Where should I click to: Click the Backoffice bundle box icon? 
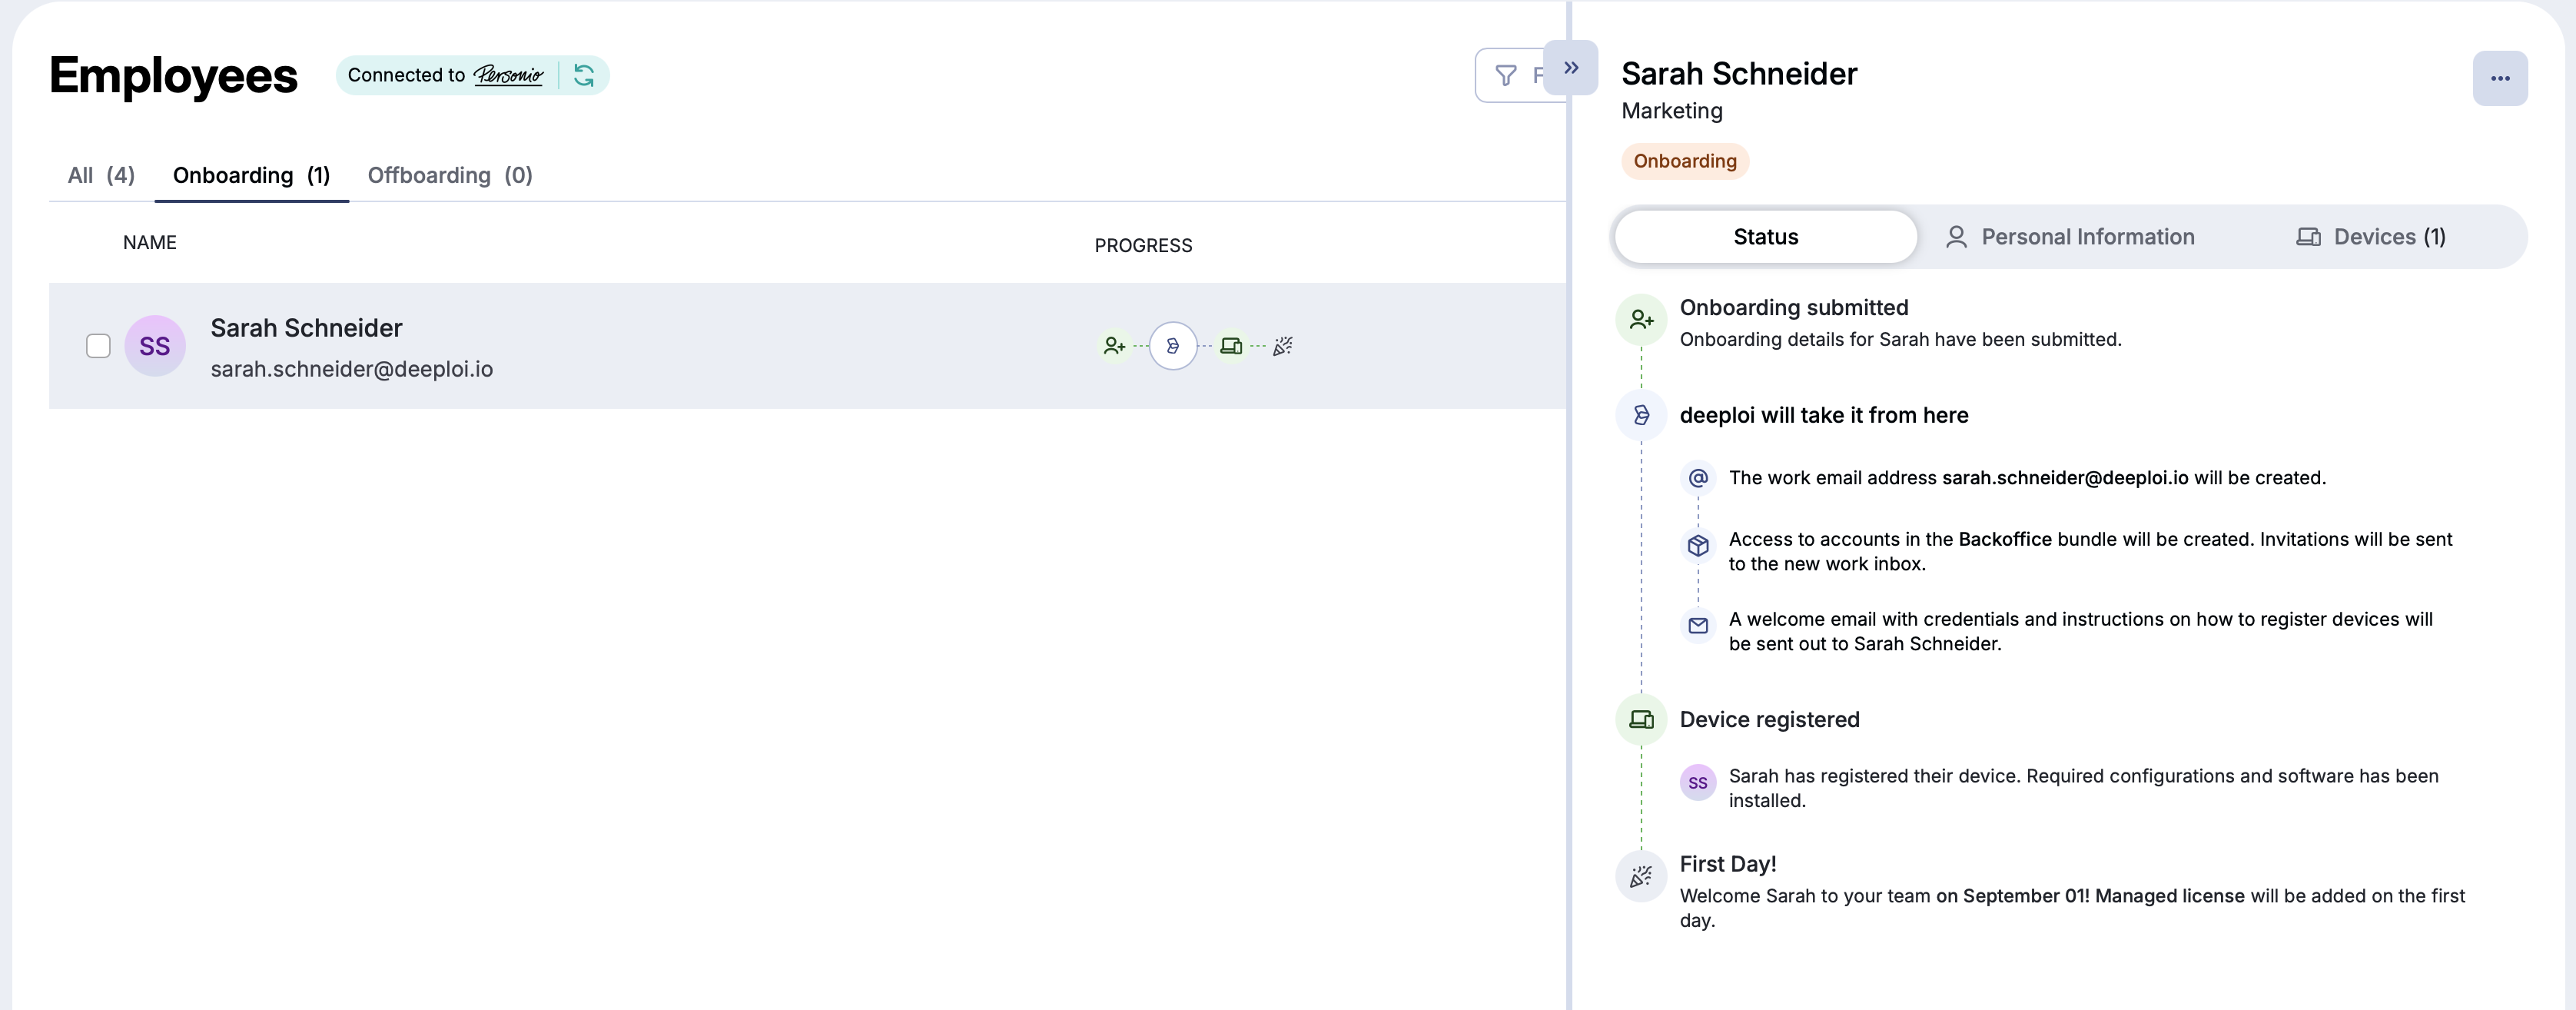pos(1698,546)
